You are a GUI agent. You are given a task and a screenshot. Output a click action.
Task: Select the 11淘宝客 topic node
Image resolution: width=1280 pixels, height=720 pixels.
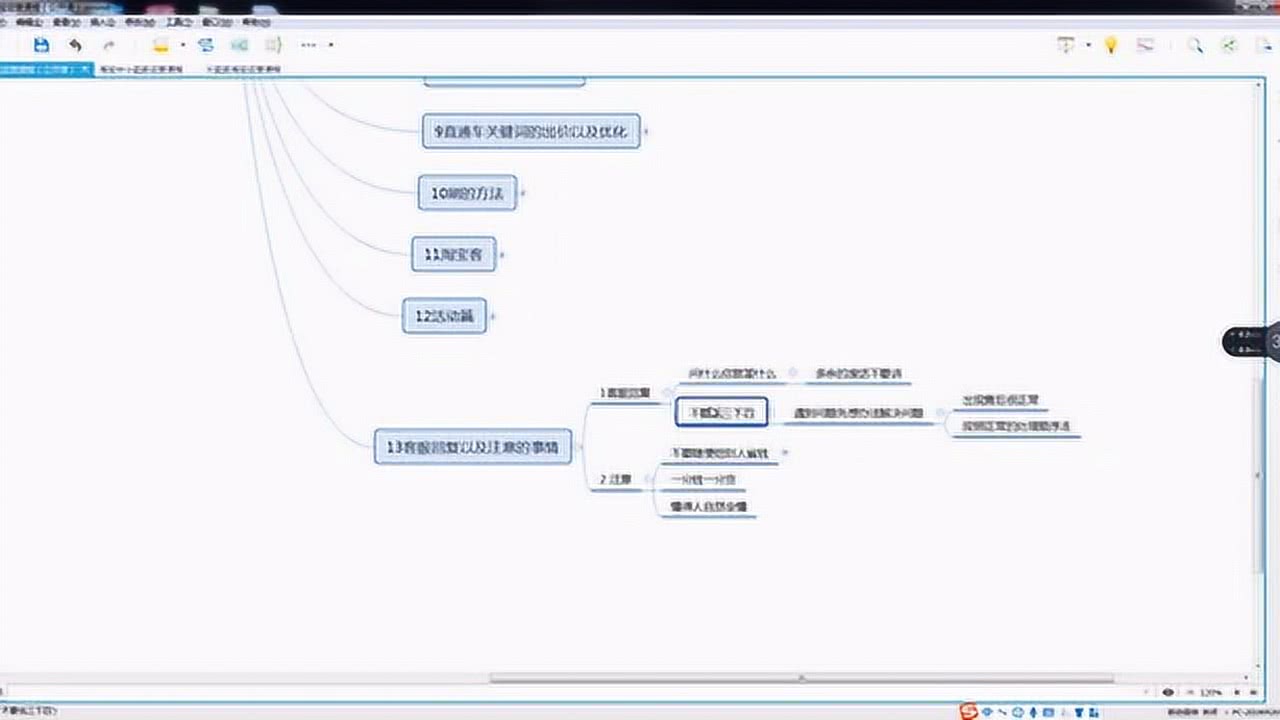(454, 255)
